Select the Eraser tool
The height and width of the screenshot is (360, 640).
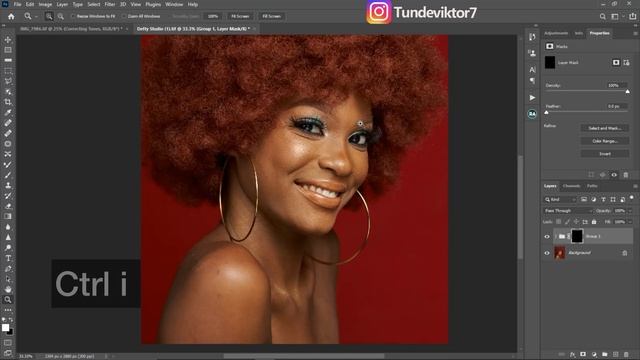[x=8, y=206]
